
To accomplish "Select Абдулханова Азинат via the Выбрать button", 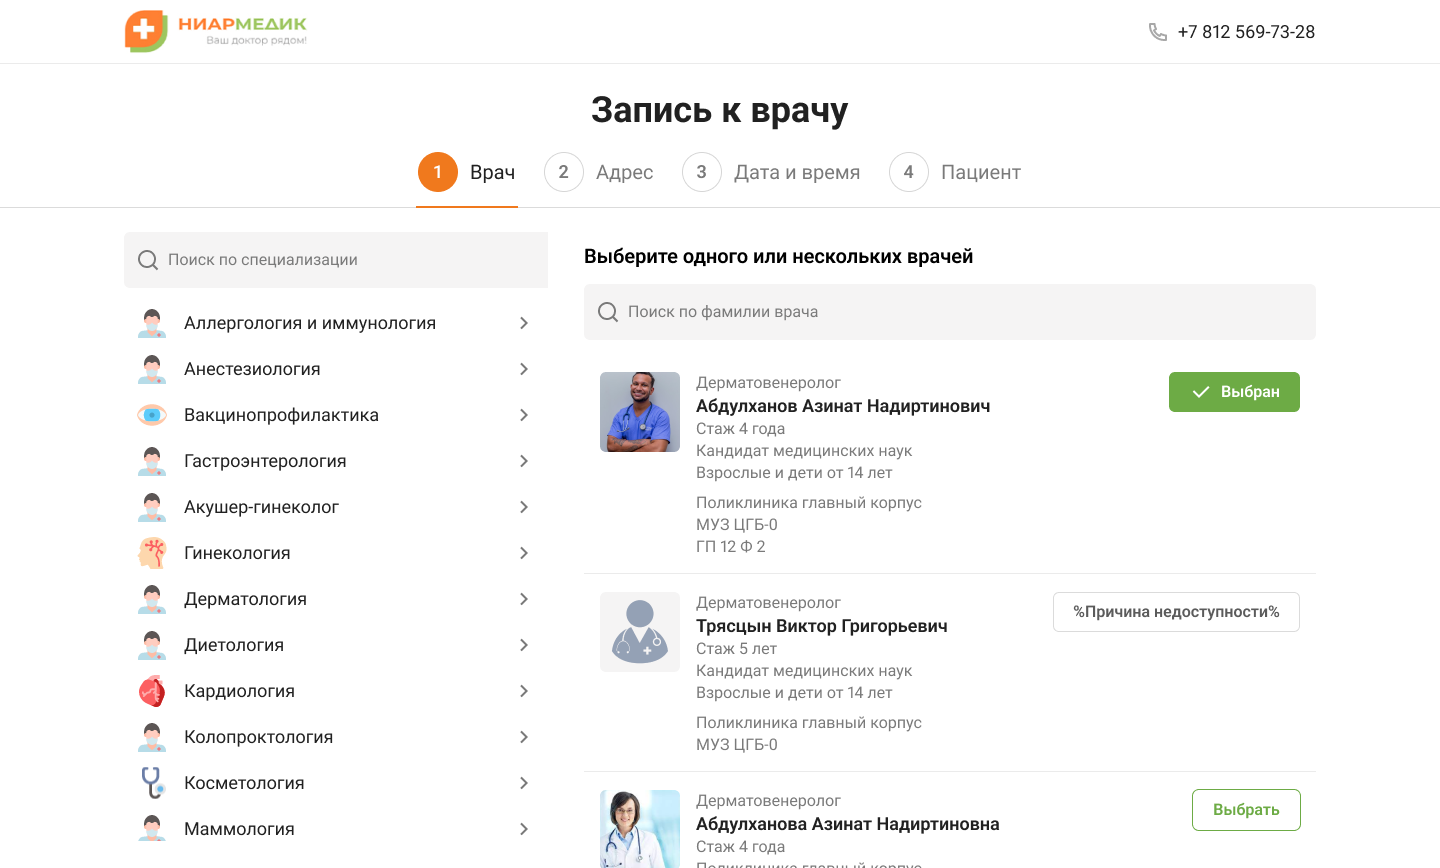I will (1245, 810).
